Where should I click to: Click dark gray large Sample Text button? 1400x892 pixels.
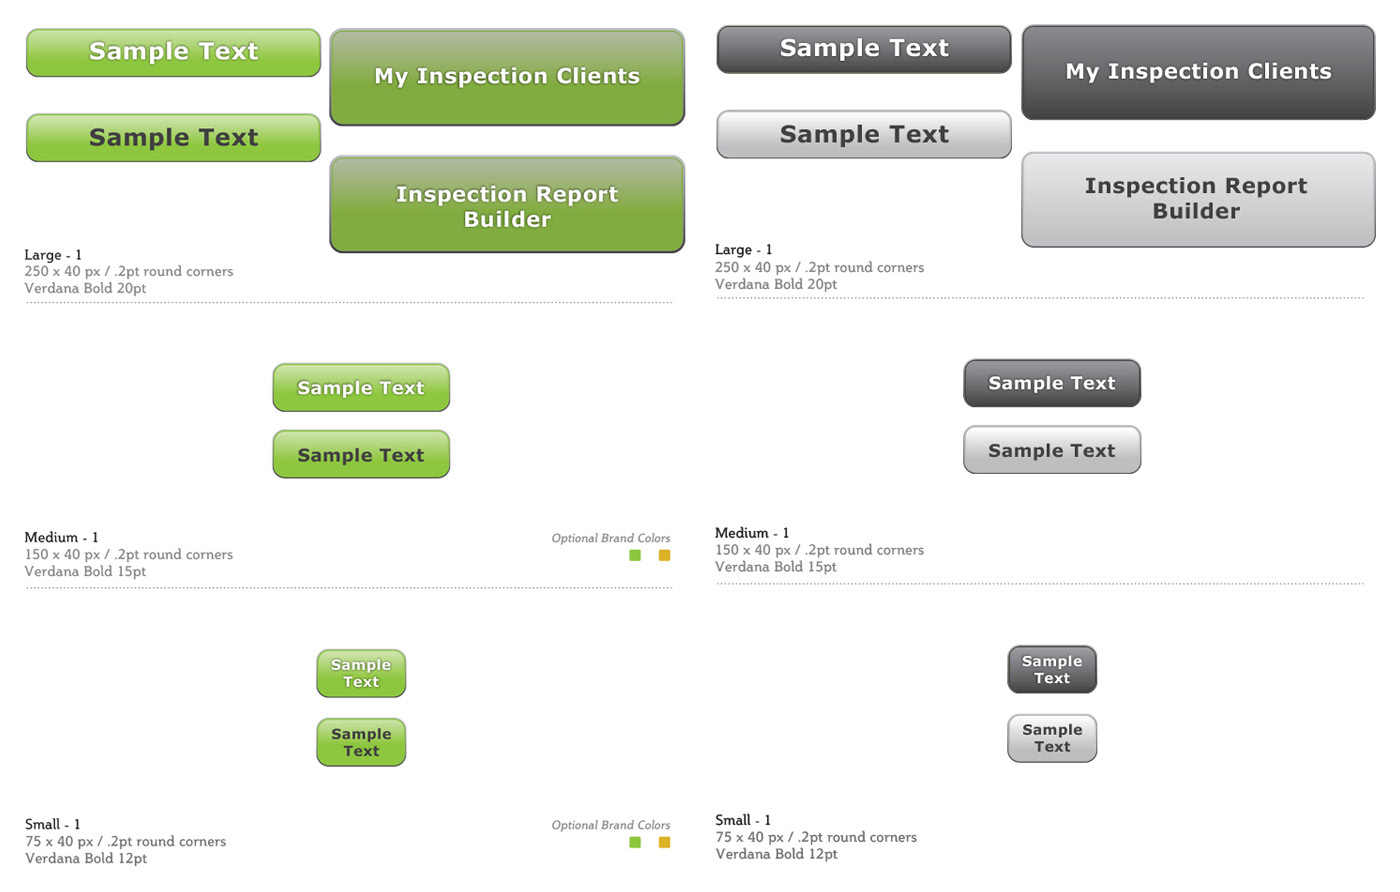tap(864, 49)
